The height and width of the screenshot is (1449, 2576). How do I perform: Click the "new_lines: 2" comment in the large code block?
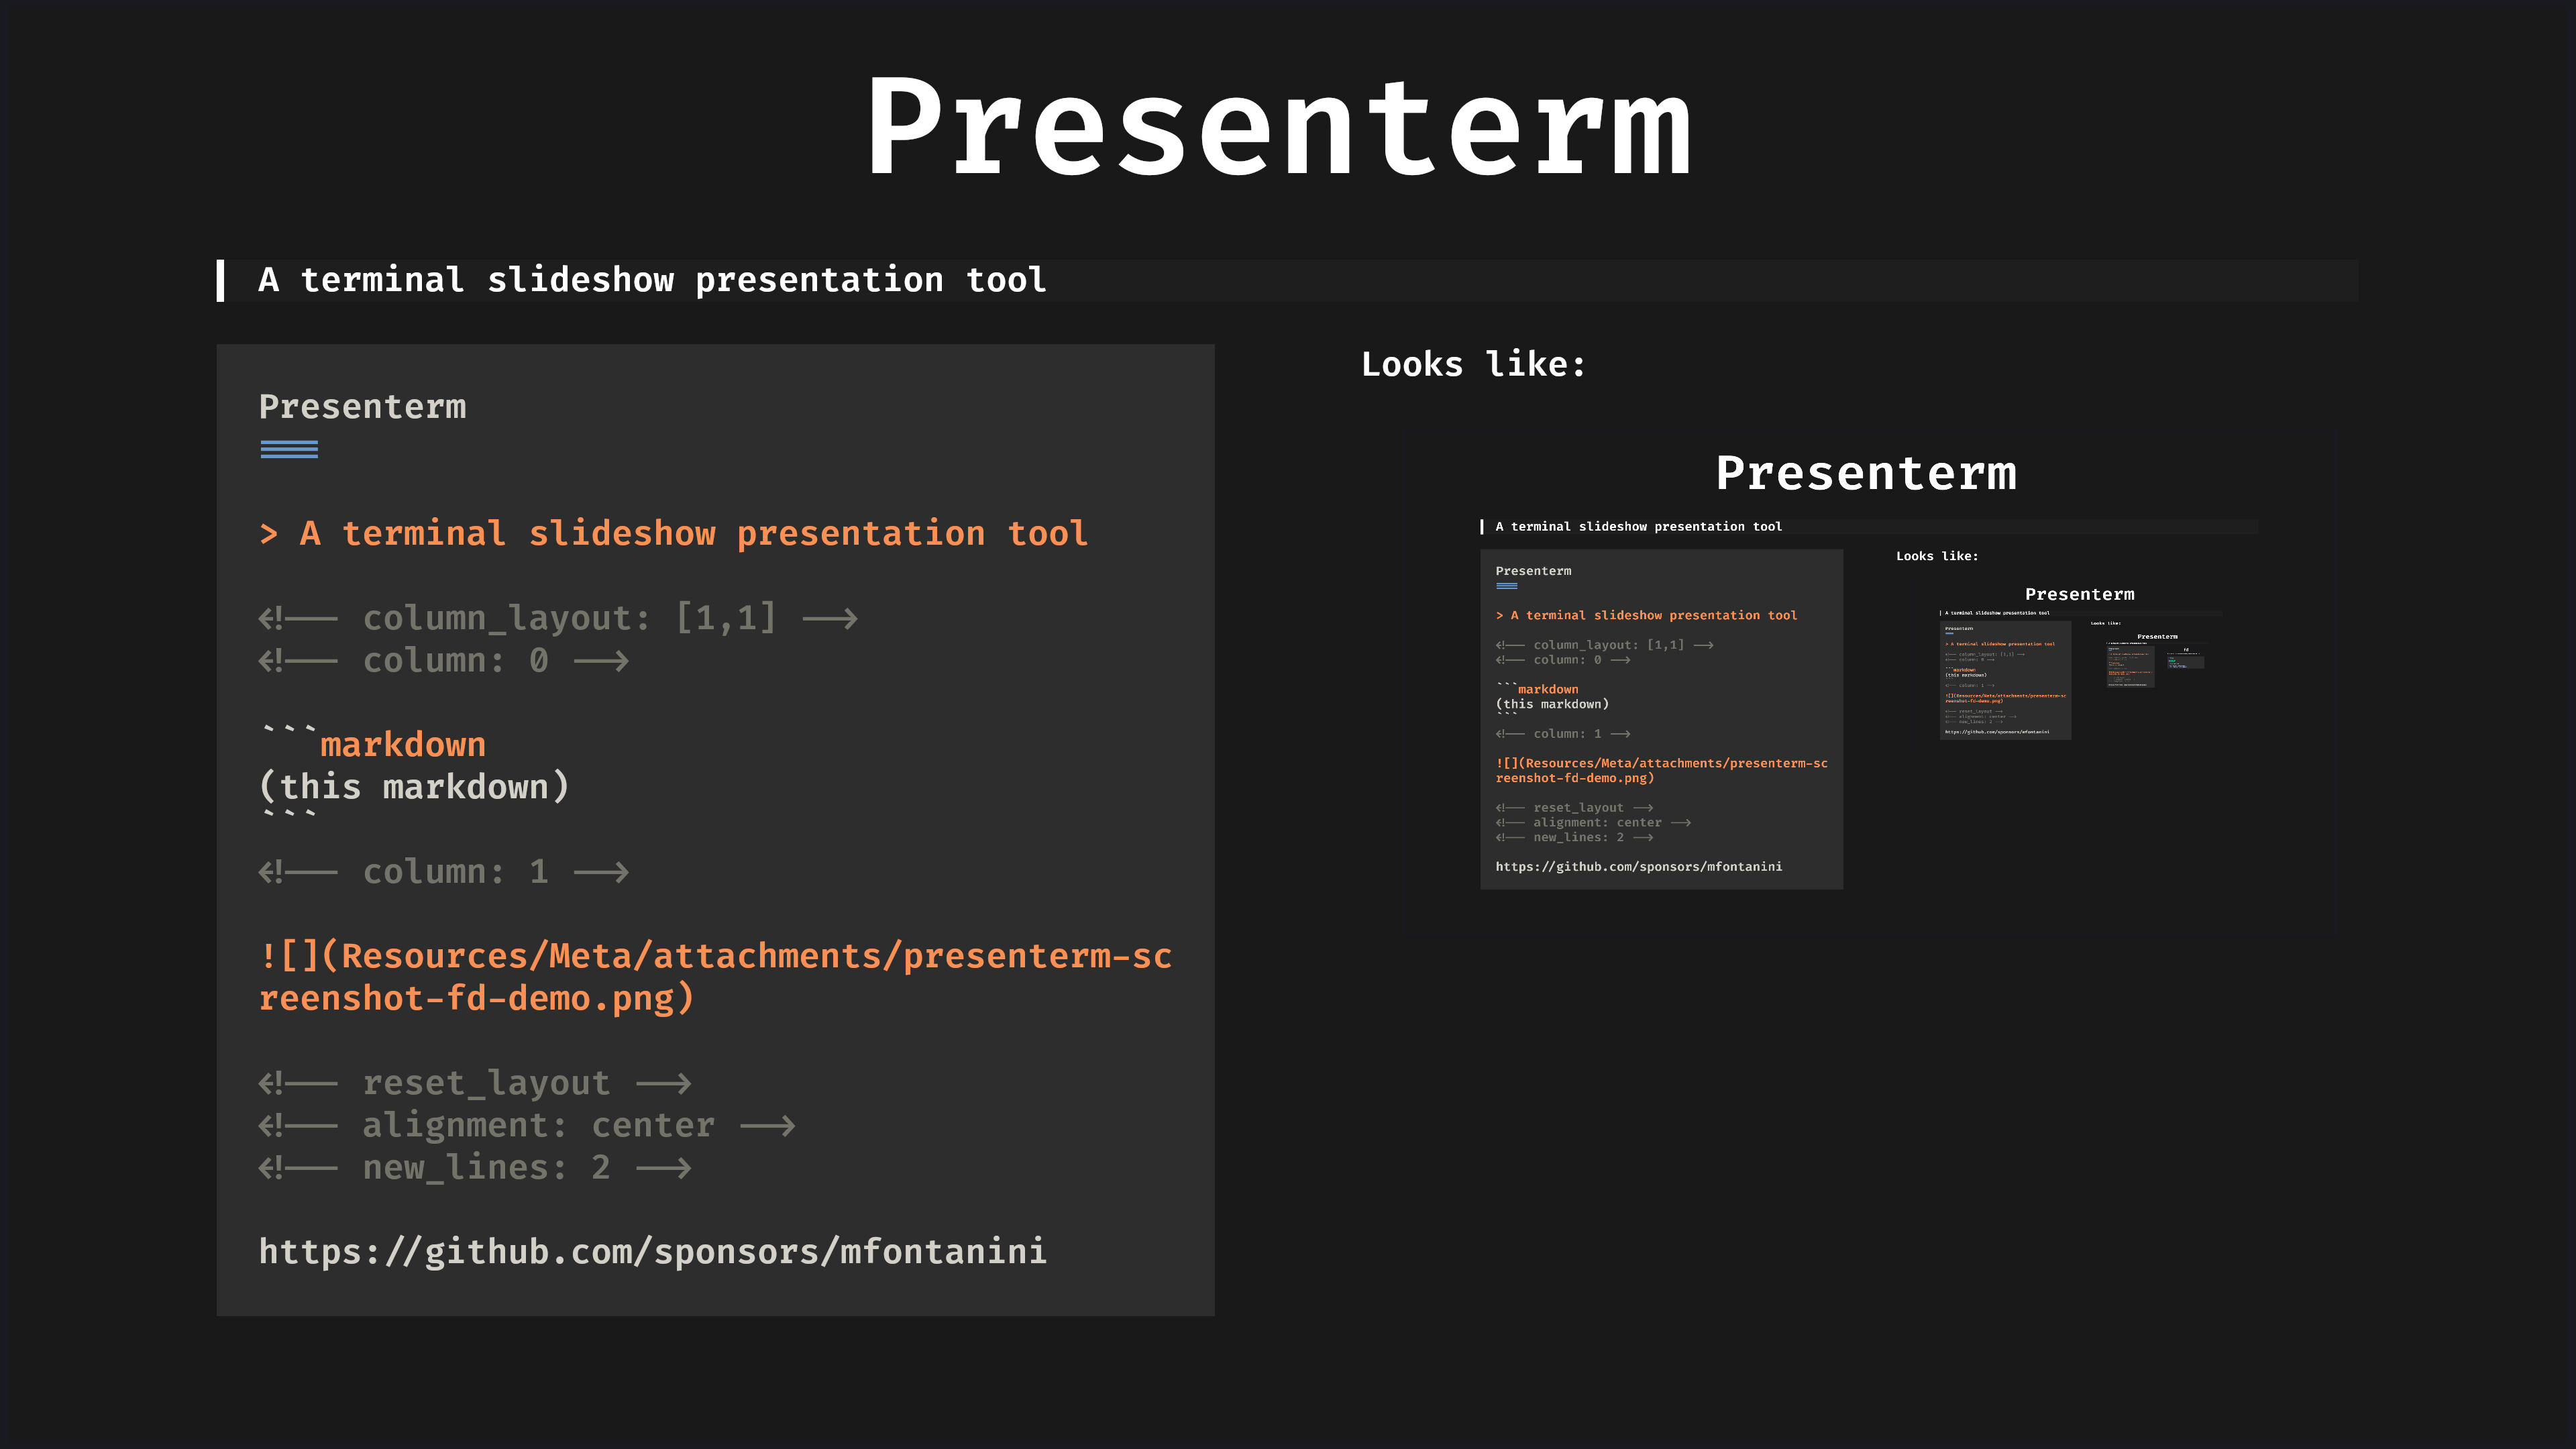475,1167
